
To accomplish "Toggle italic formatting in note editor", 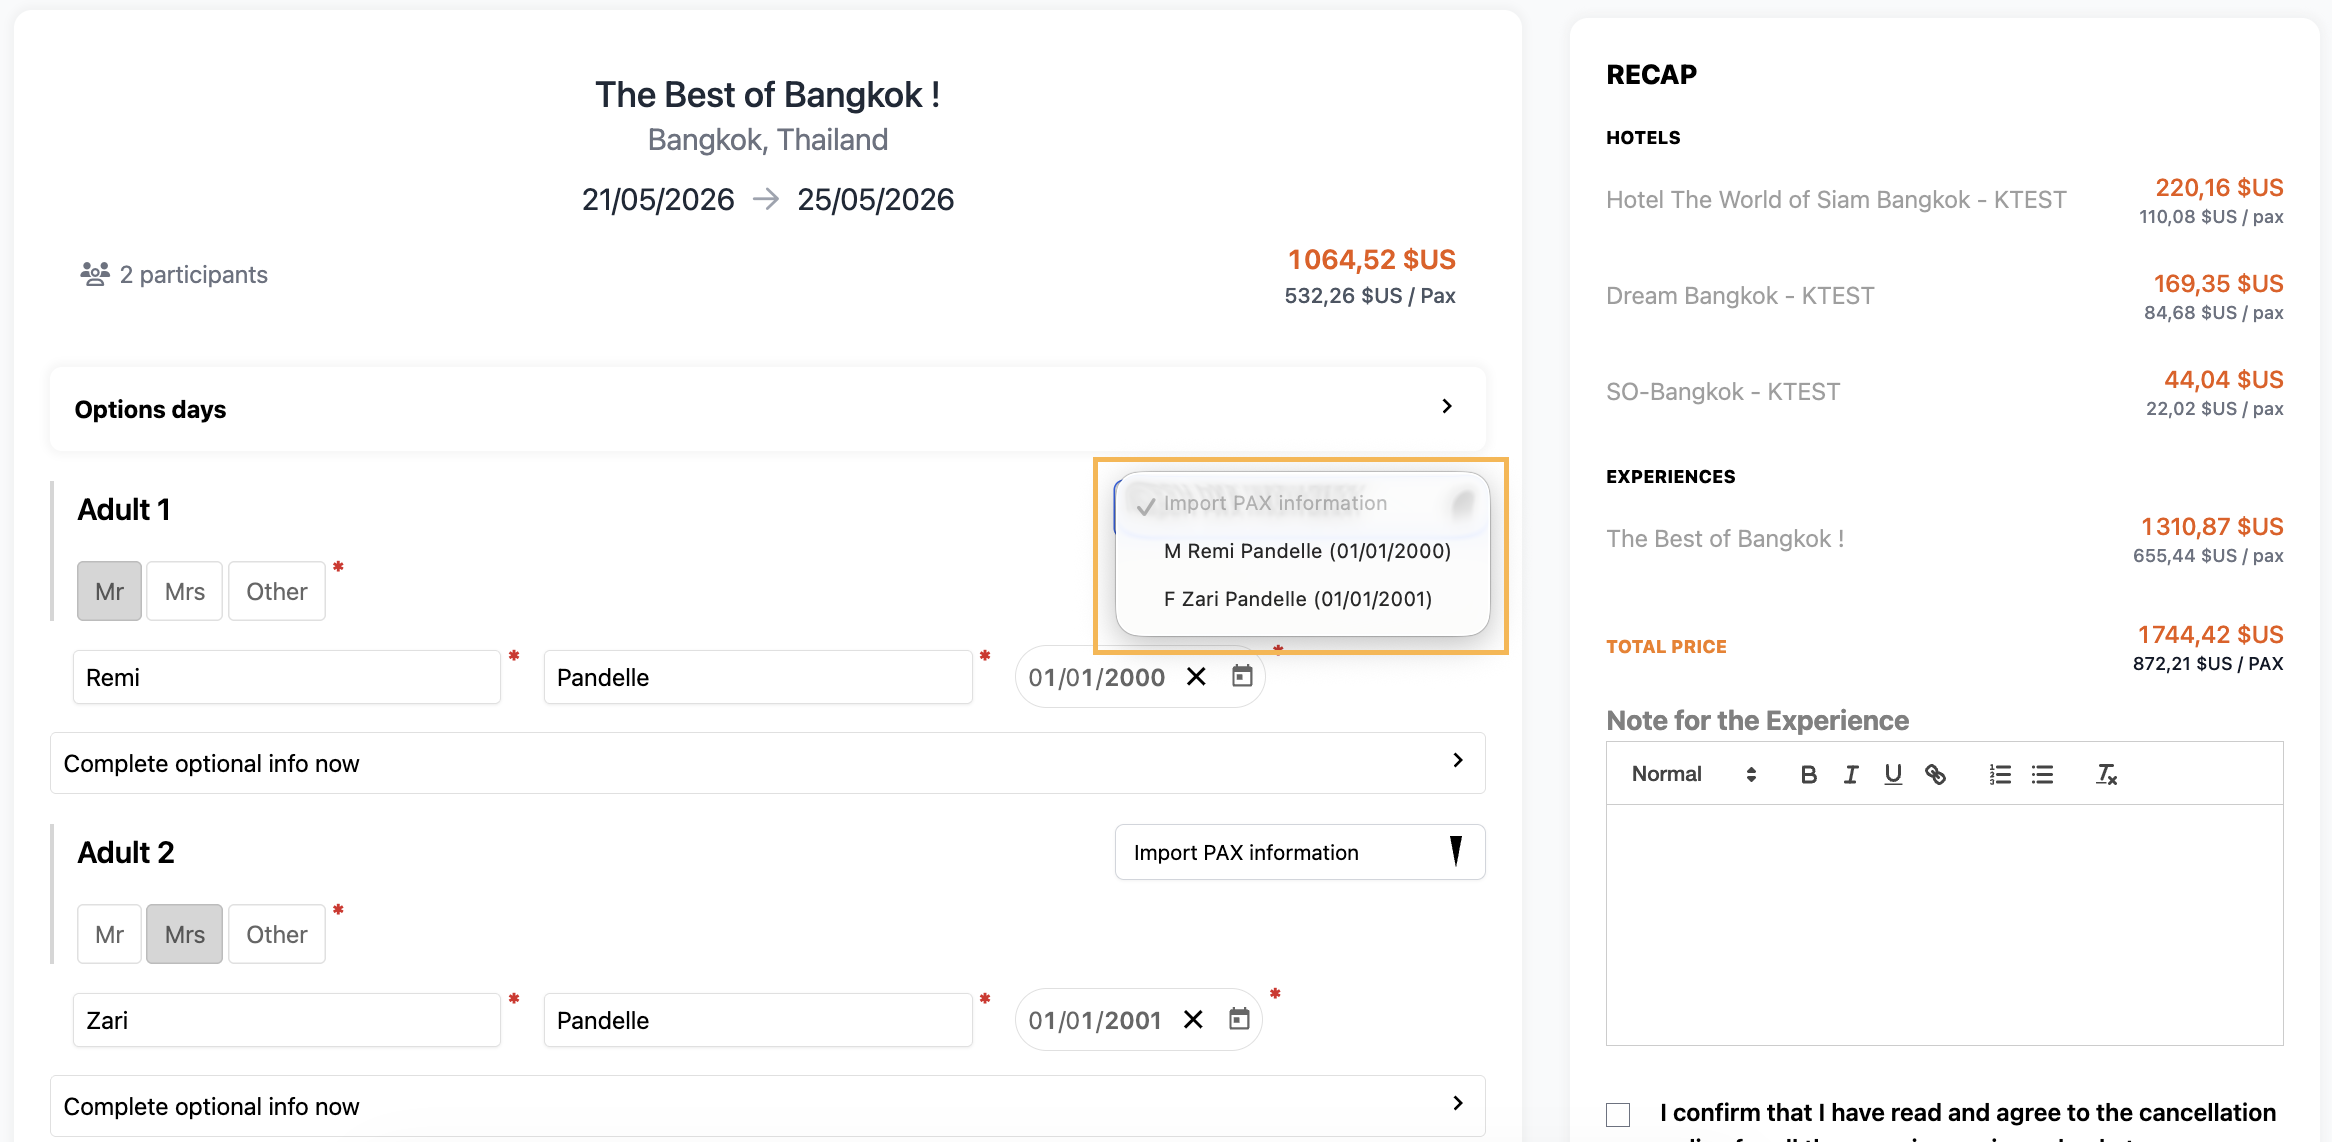I will (1850, 774).
